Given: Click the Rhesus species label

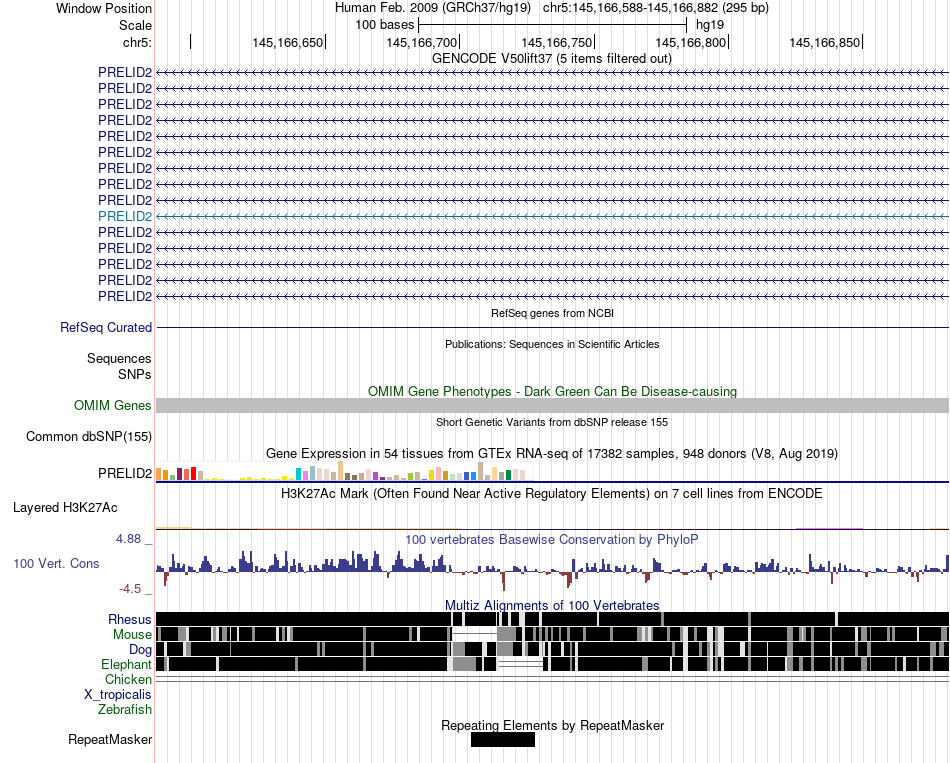Looking at the screenshot, I should (x=130, y=619).
